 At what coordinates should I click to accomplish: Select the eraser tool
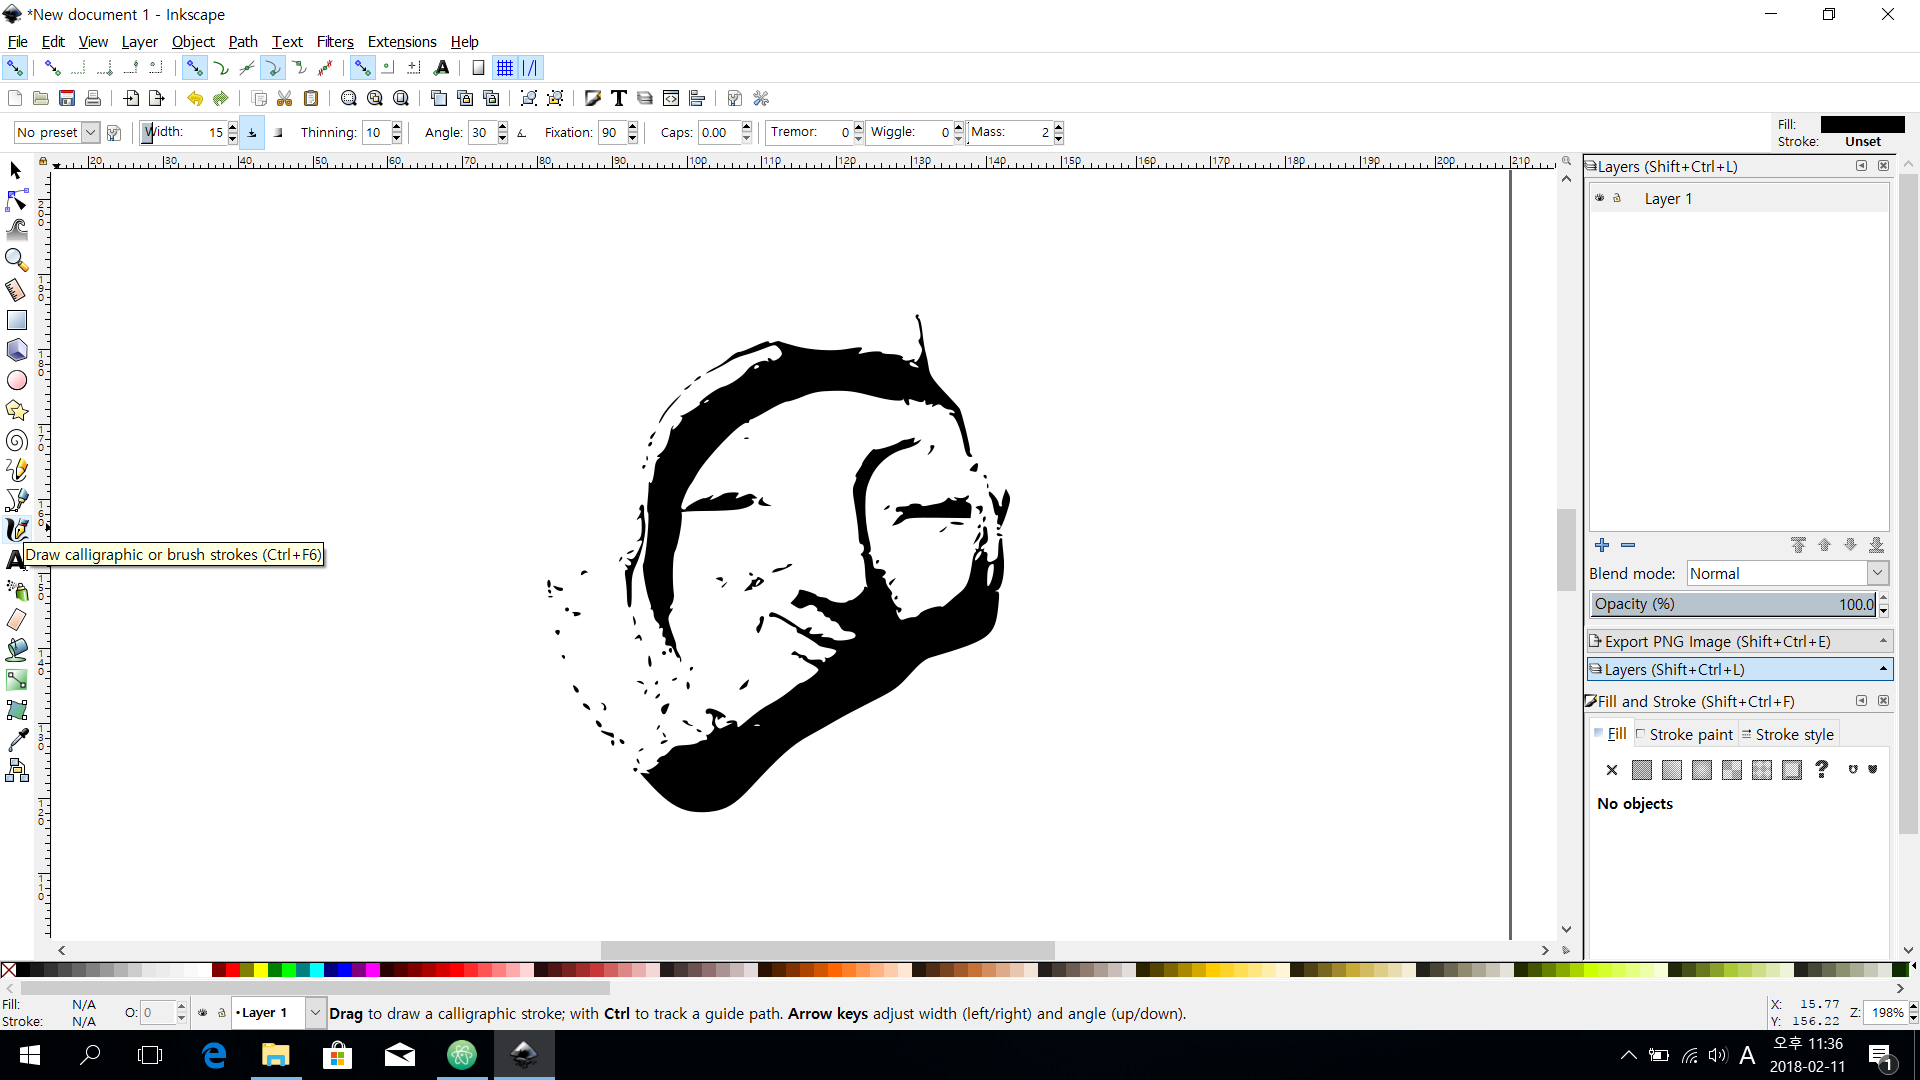coord(16,620)
